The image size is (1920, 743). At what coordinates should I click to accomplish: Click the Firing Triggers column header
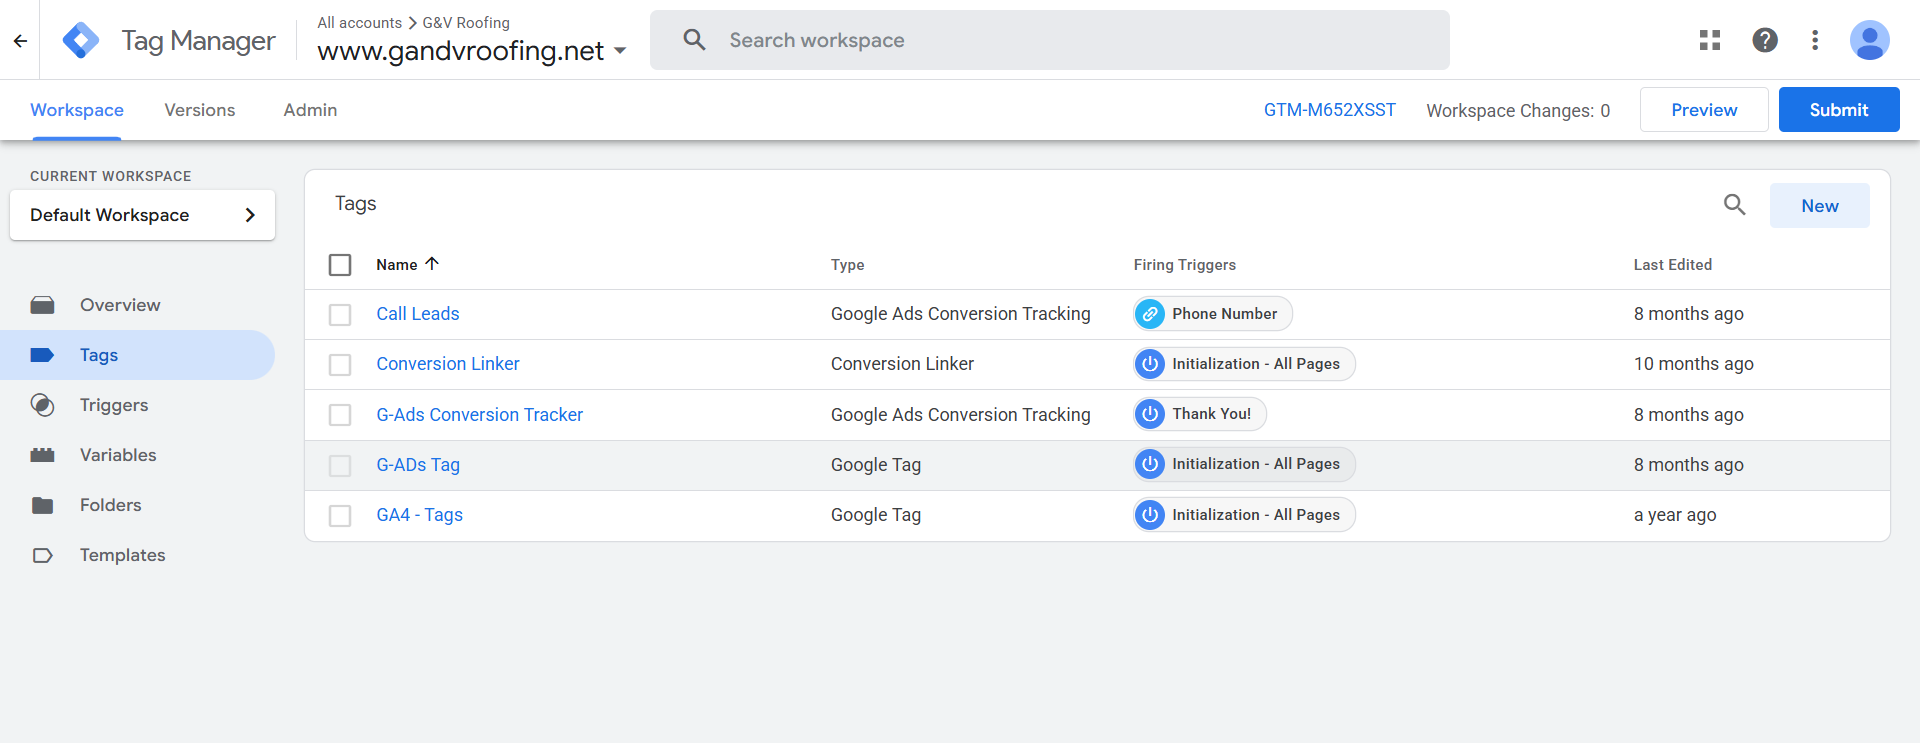[x=1184, y=265]
